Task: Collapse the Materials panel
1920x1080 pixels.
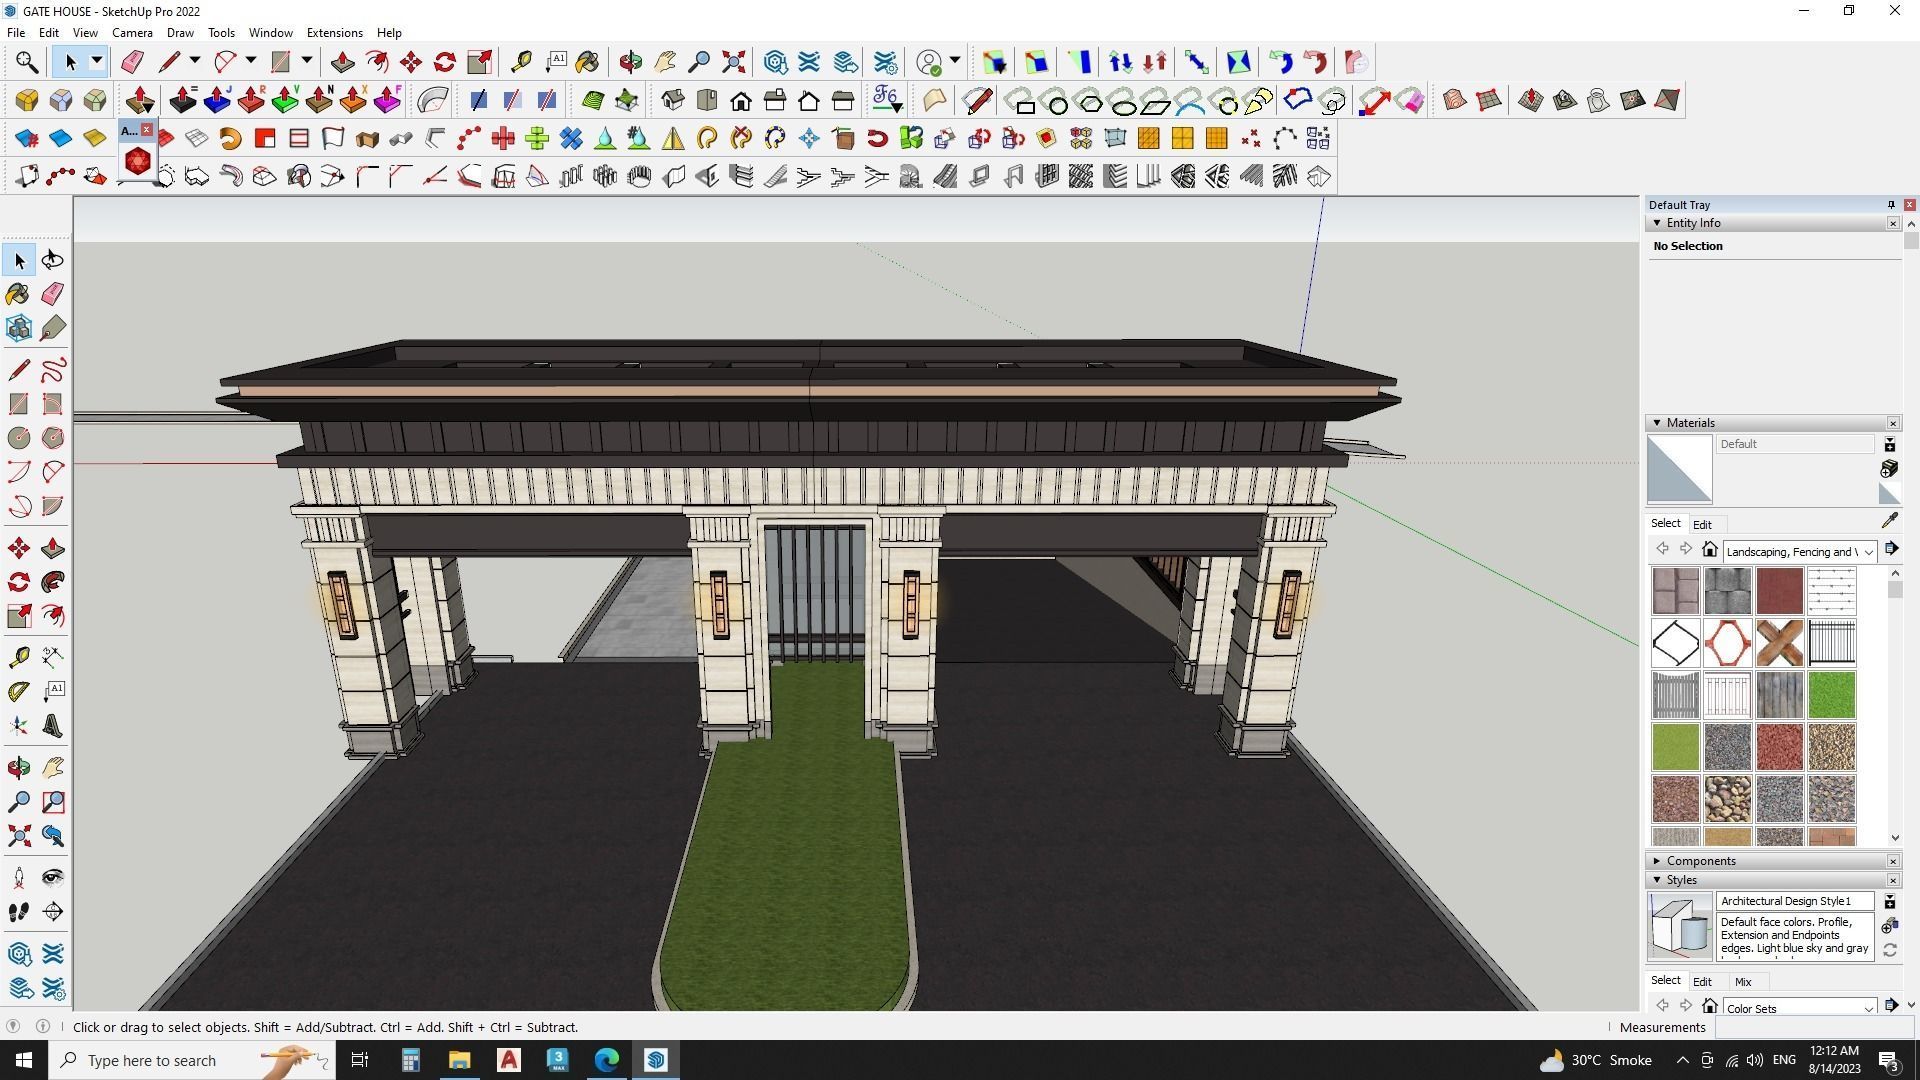Action: (1657, 423)
